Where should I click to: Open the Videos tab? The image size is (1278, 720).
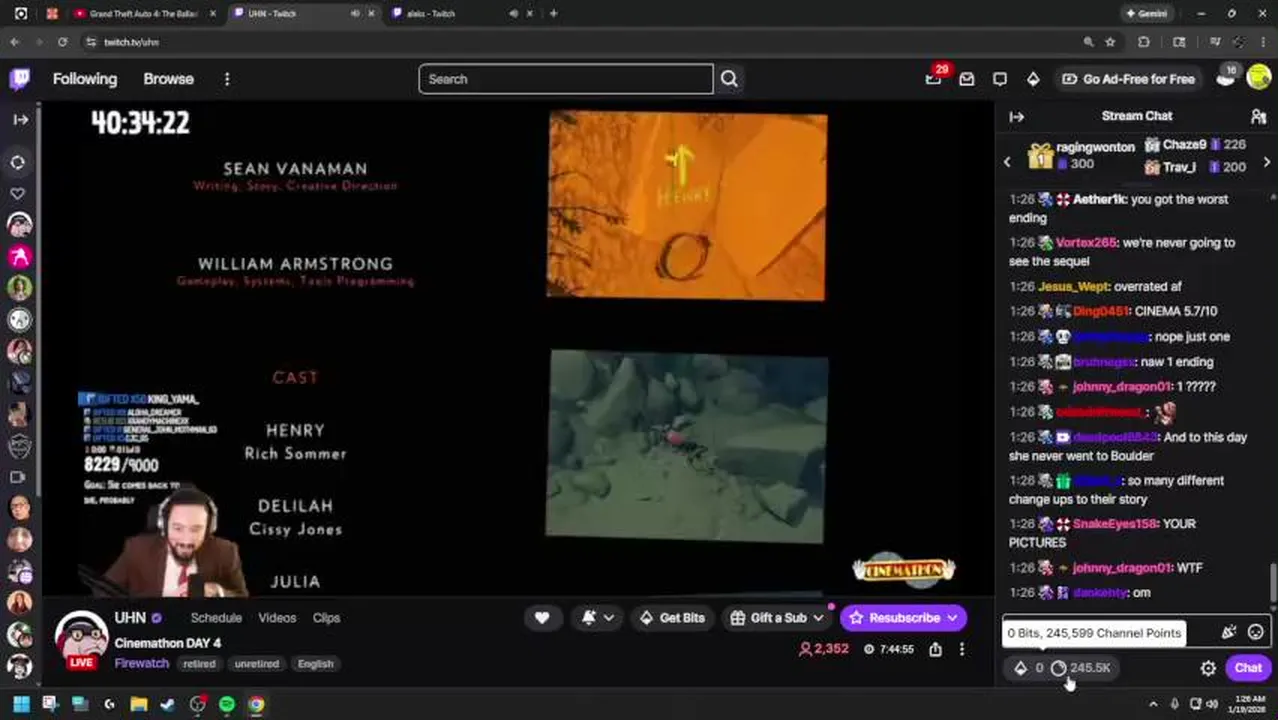(277, 618)
